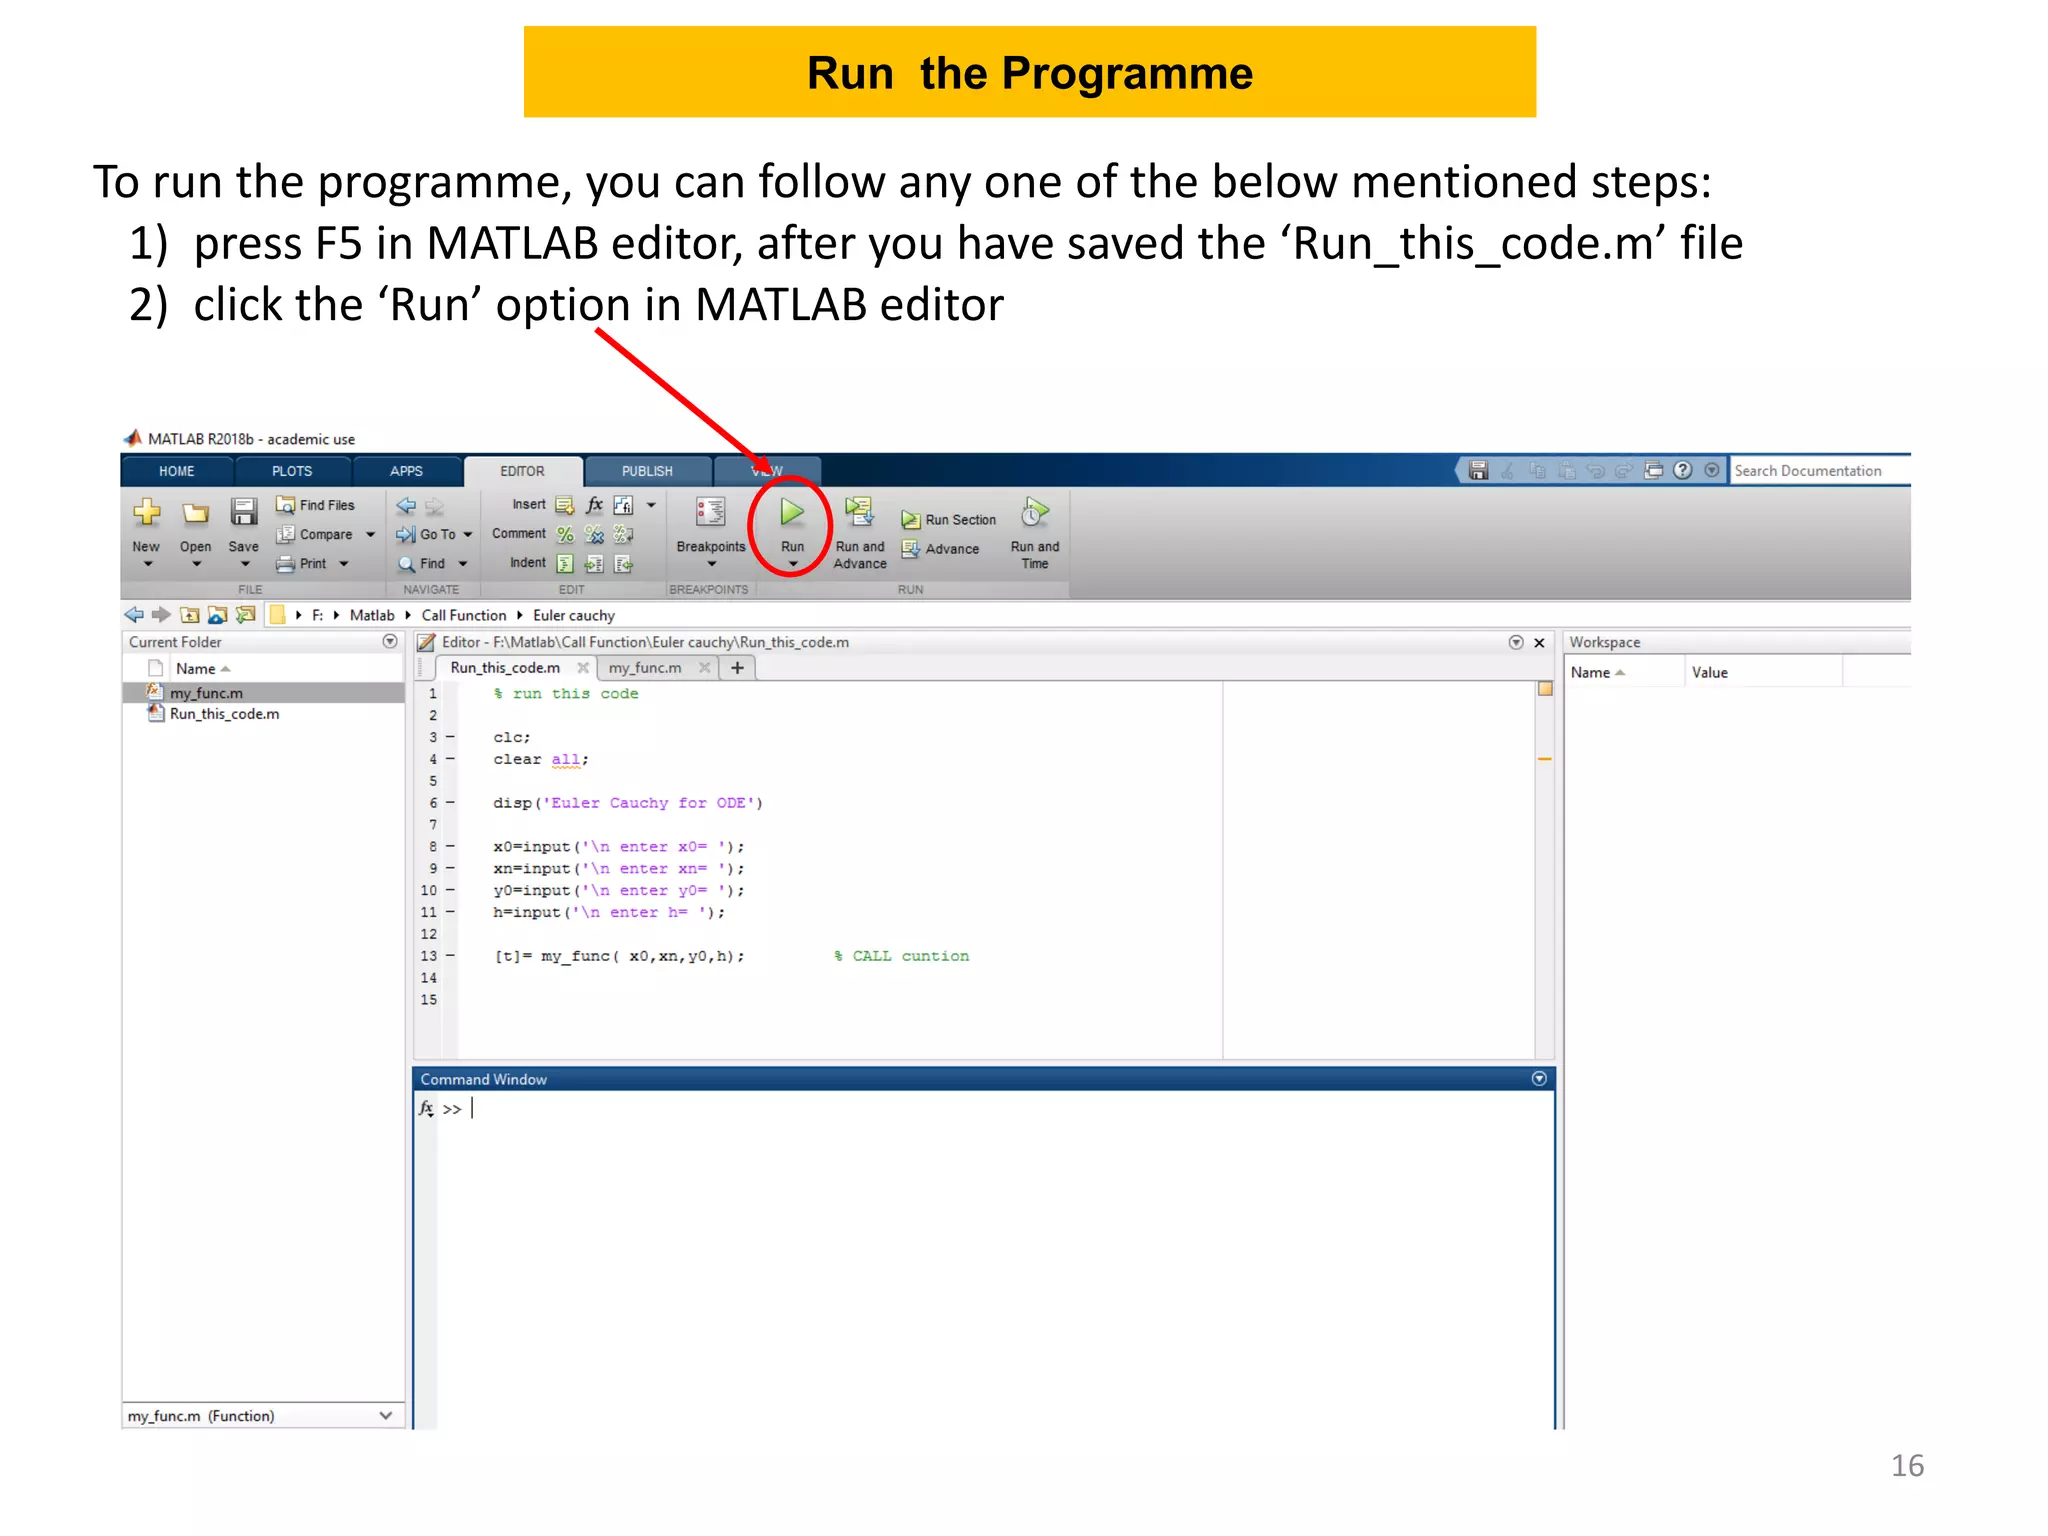Click the Insert function fx icon
Viewport: 2048px width, 1536px height.
[594, 505]
